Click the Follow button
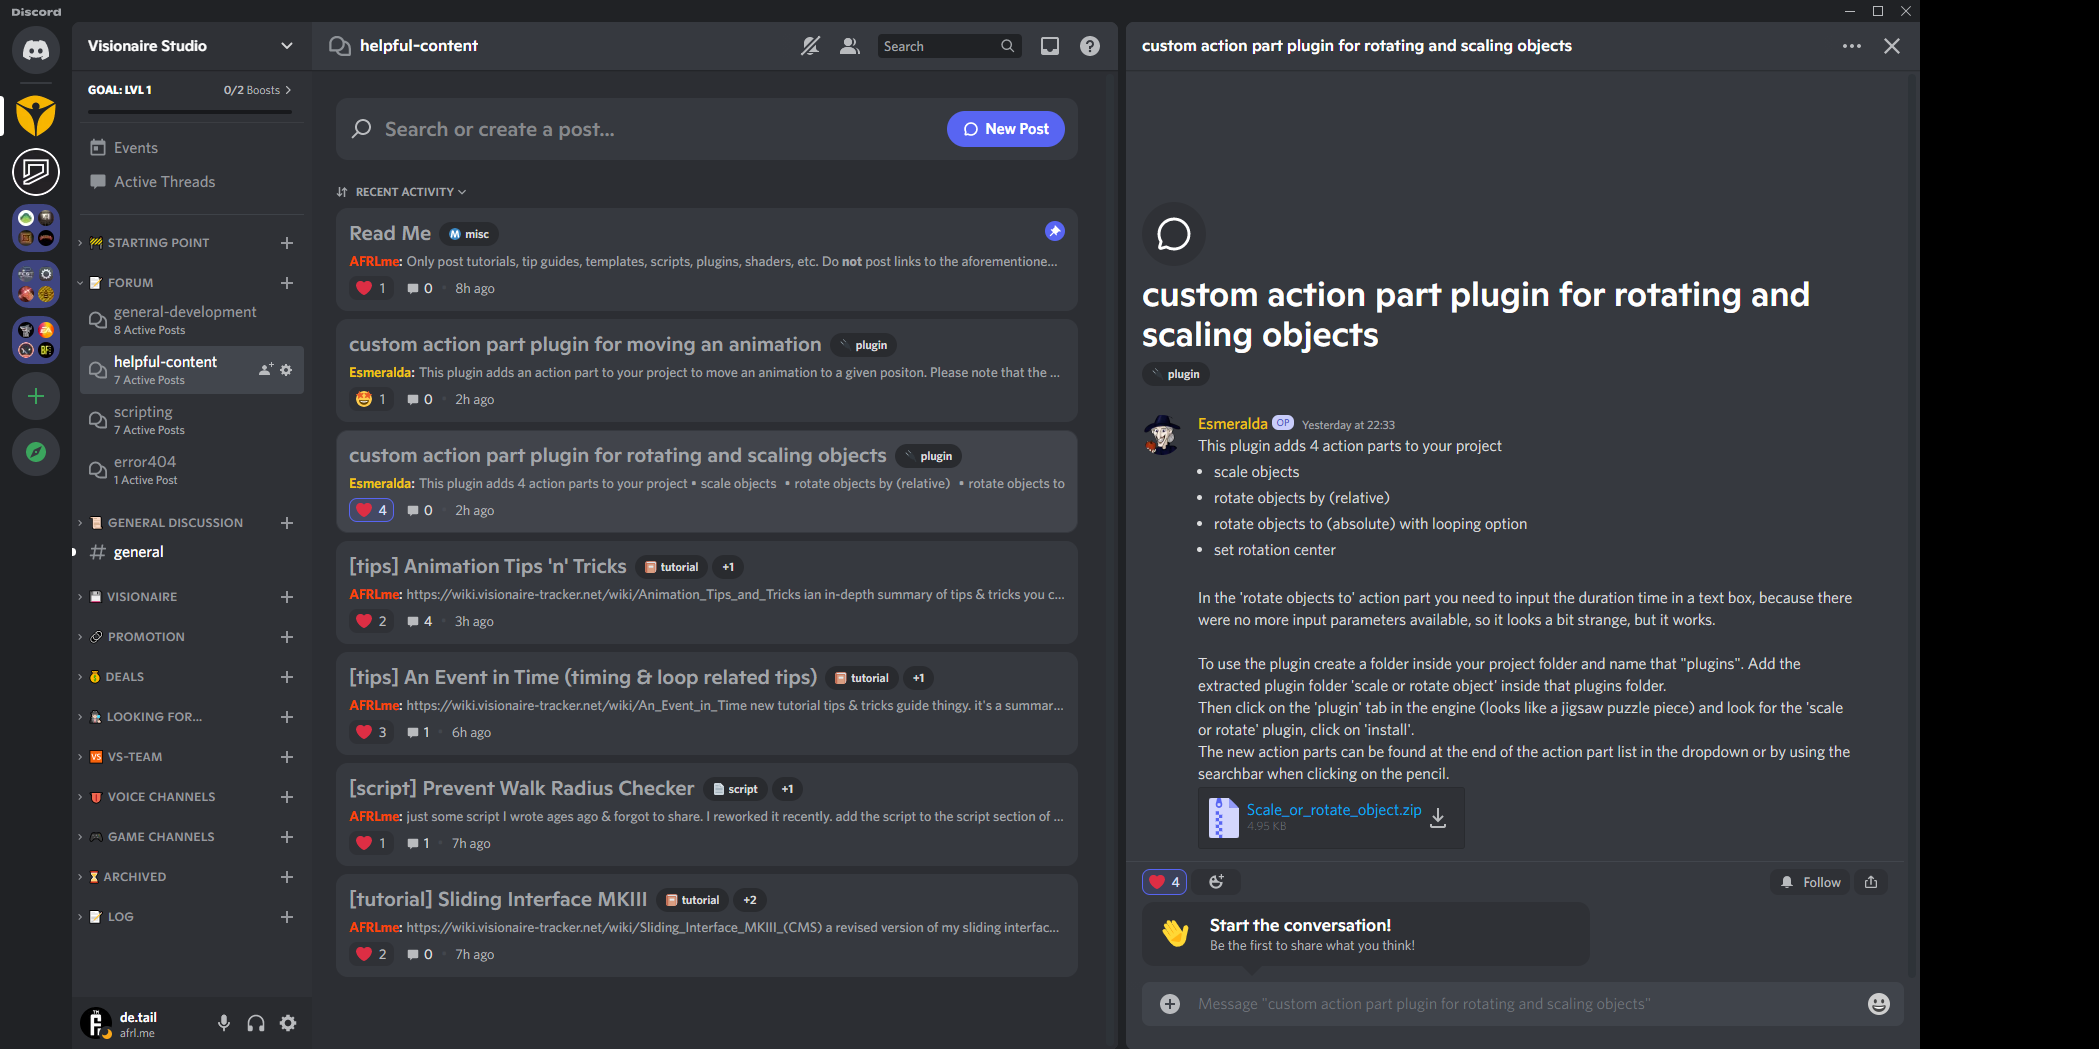 1811,882
